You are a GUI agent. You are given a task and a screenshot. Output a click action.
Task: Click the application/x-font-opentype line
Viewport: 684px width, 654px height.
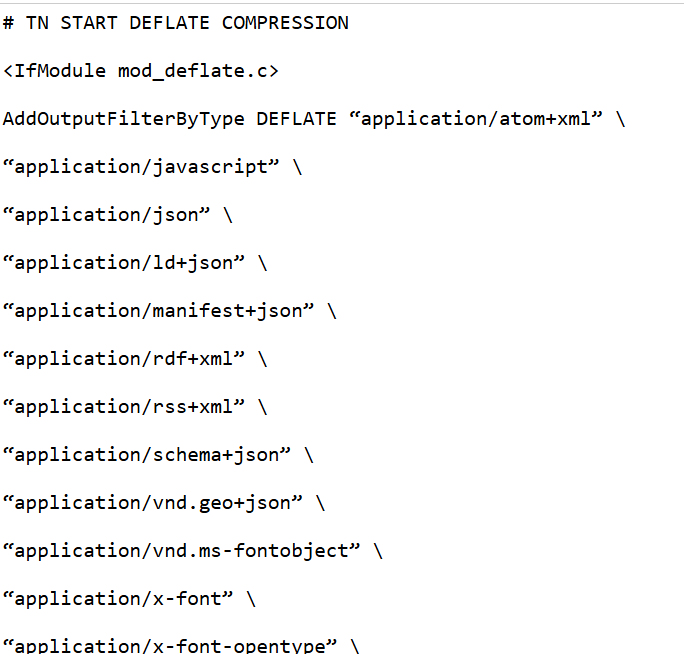tap(181, 646)
